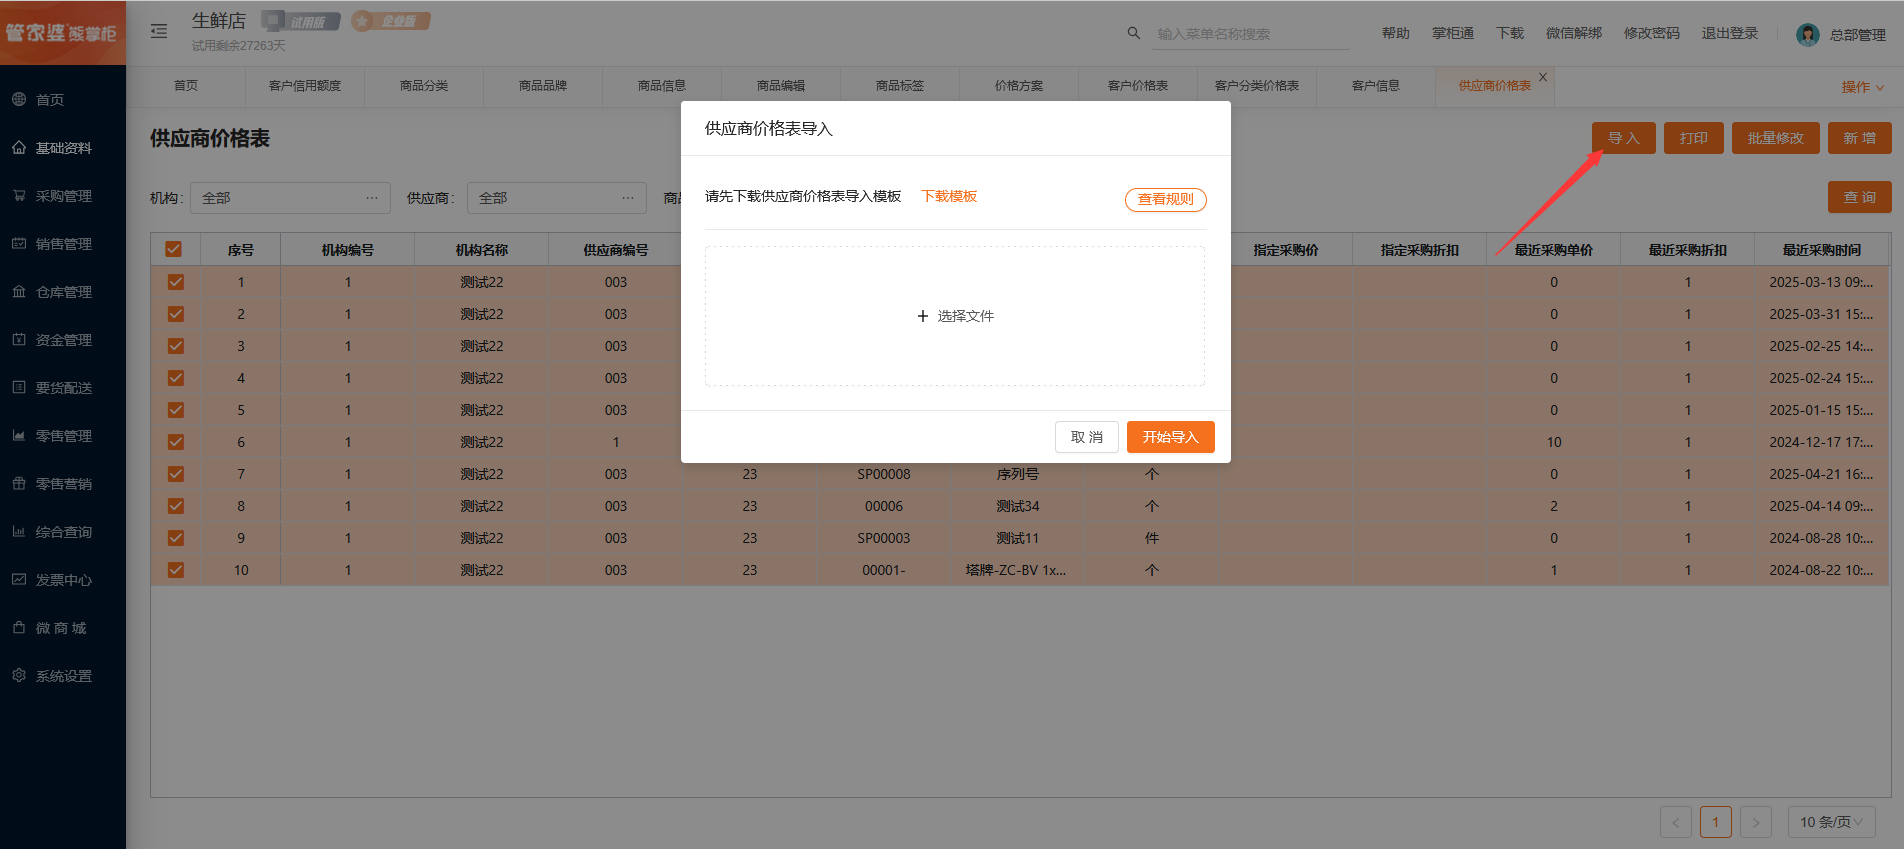This screenshot has width=1904, height=849.
Task: Click the 采购管理 cart icon
Action: (x=19, y=195)
